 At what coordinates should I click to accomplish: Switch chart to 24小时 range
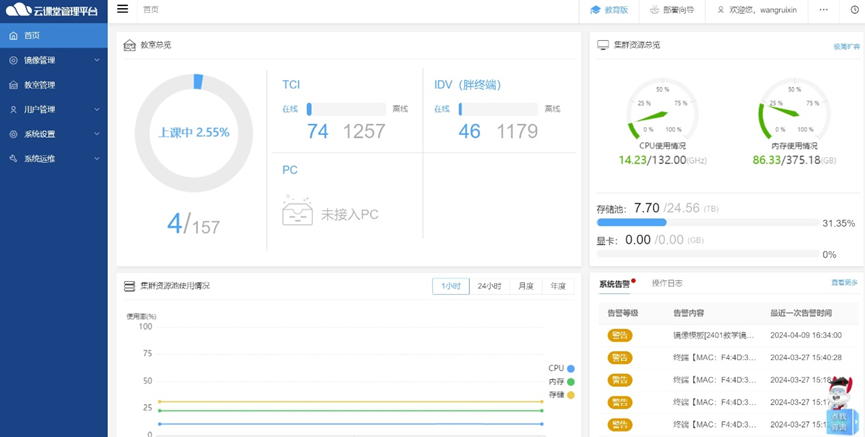click(x=489, y=286)
